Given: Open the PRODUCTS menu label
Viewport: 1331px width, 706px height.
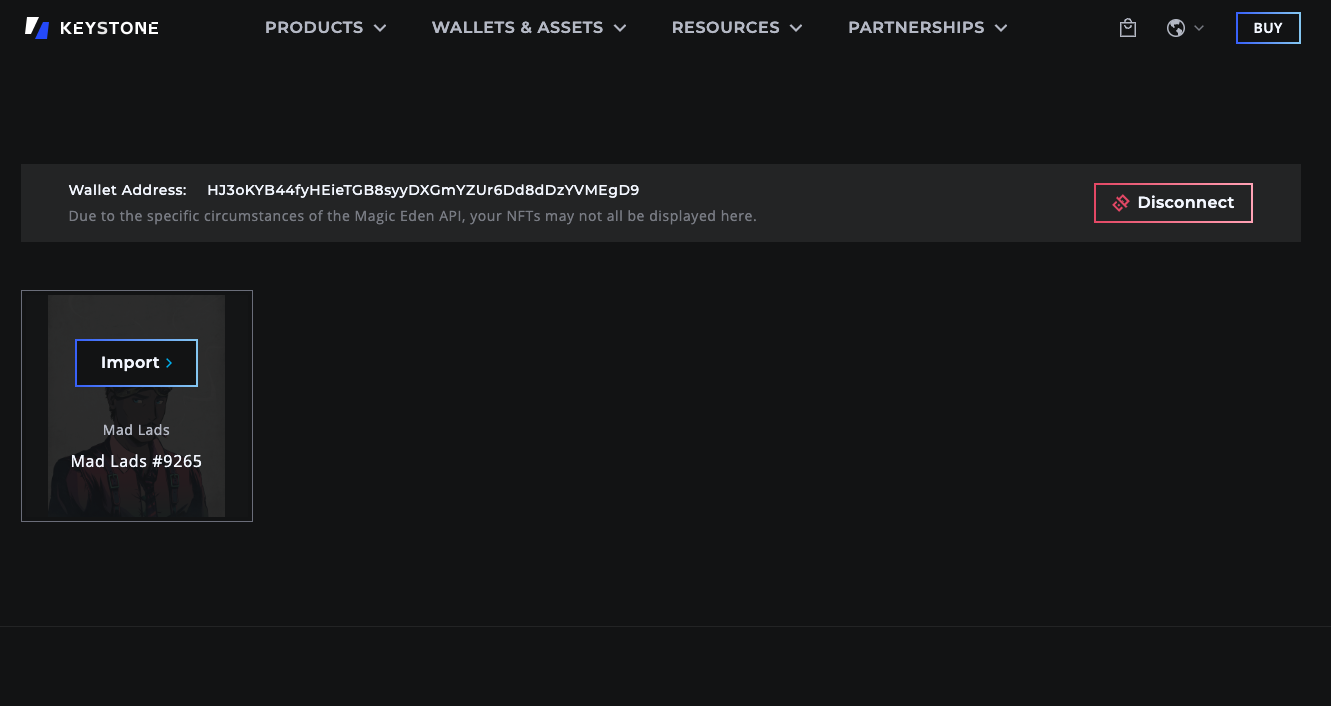Looking at the screenshot, I should tap(313, 28).
